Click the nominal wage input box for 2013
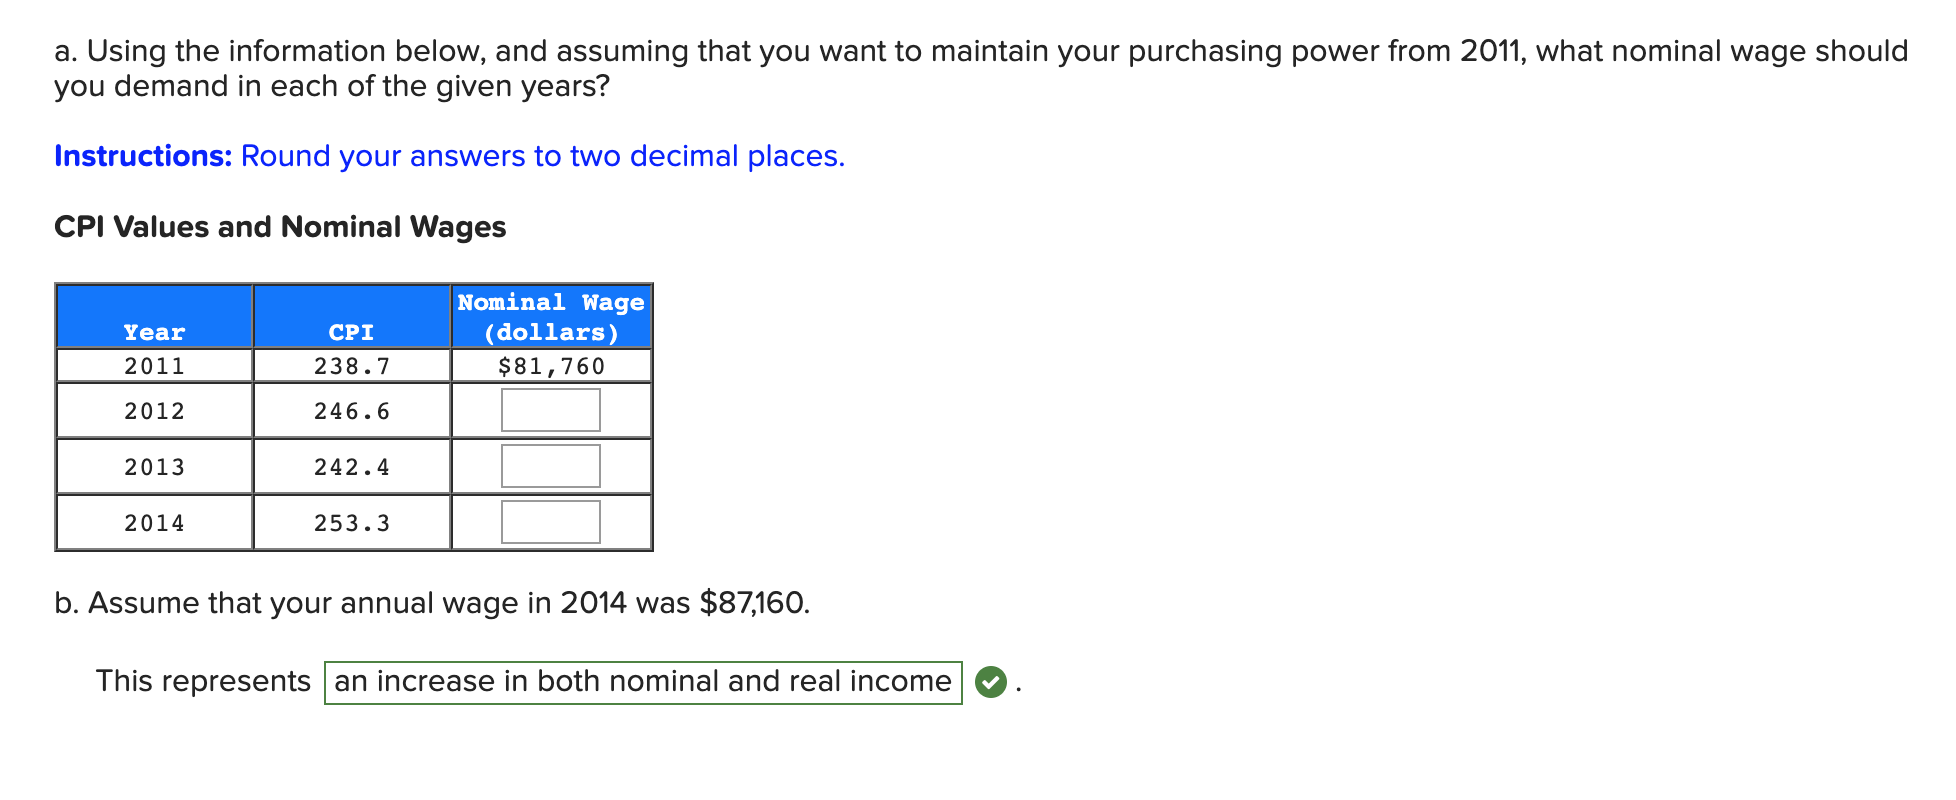 550,465
